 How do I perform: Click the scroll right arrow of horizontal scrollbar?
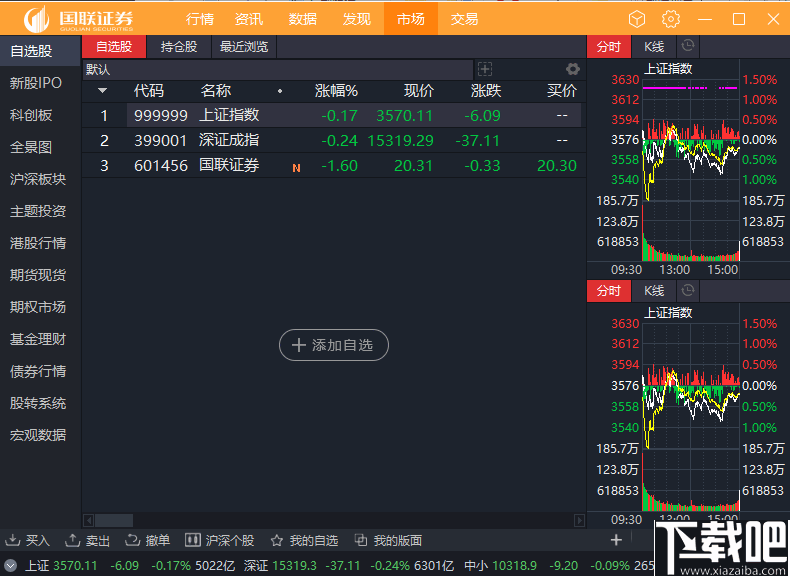coord(579,520)
